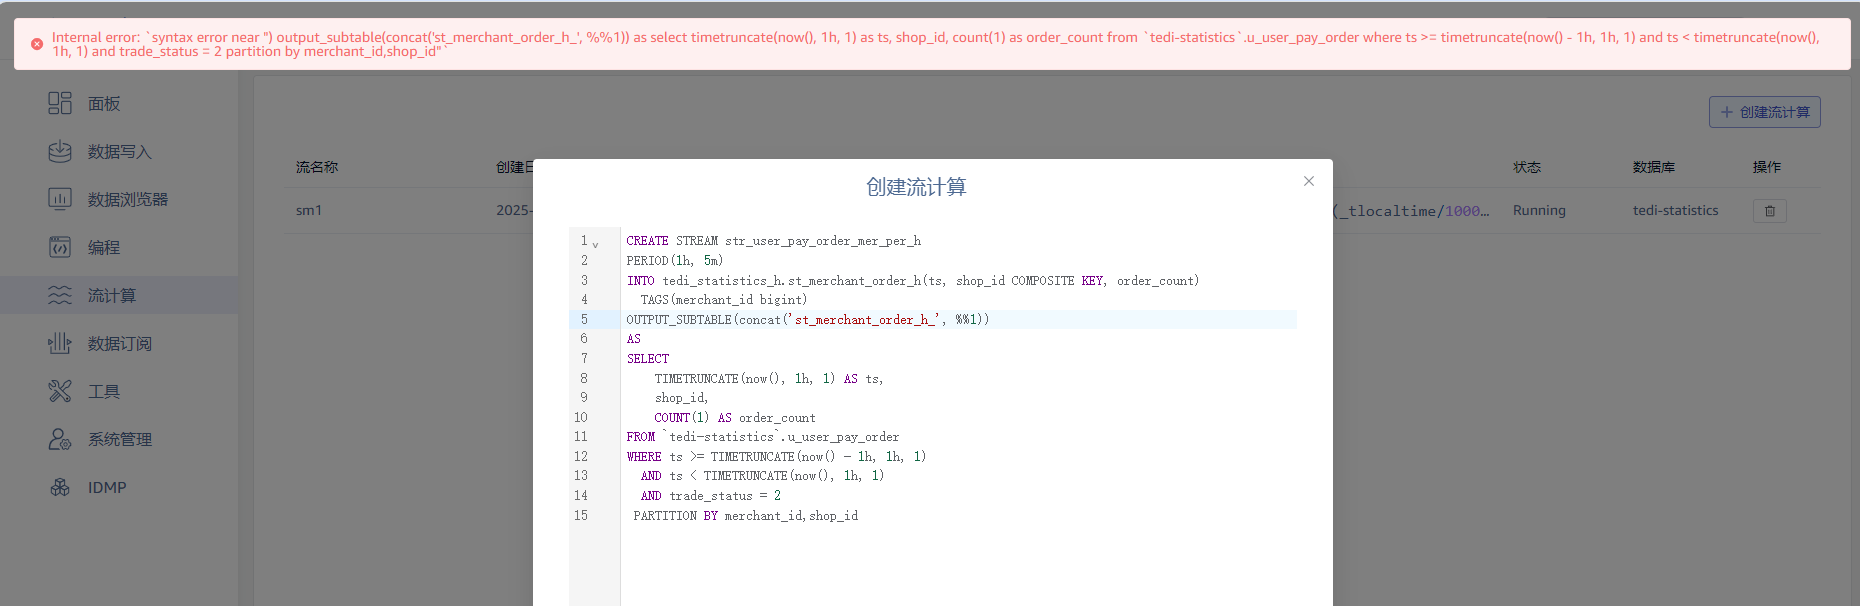This screenshot has height=606, width=1860.
Task: Click the 编程 programming icon
Action: (x=60, y=247)
